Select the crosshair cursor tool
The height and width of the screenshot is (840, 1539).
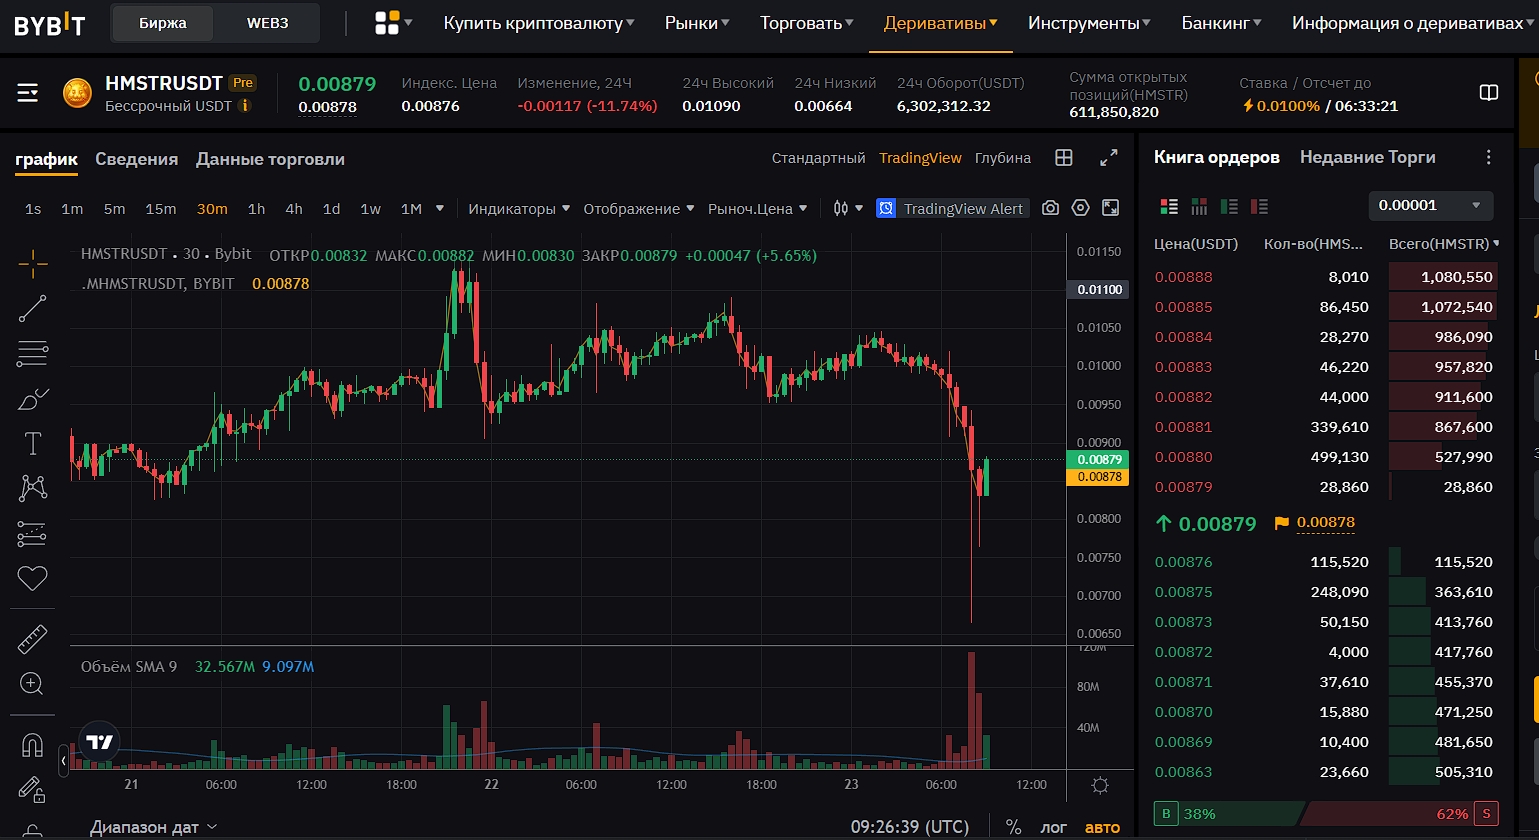point(33,264)
